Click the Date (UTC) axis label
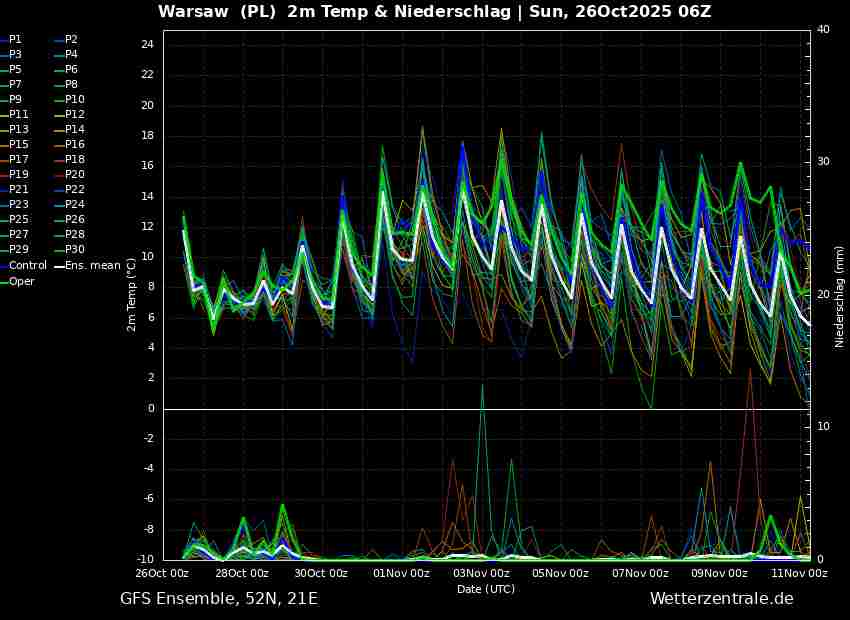This screenshot has width=850, height=620. click(486, 589)
